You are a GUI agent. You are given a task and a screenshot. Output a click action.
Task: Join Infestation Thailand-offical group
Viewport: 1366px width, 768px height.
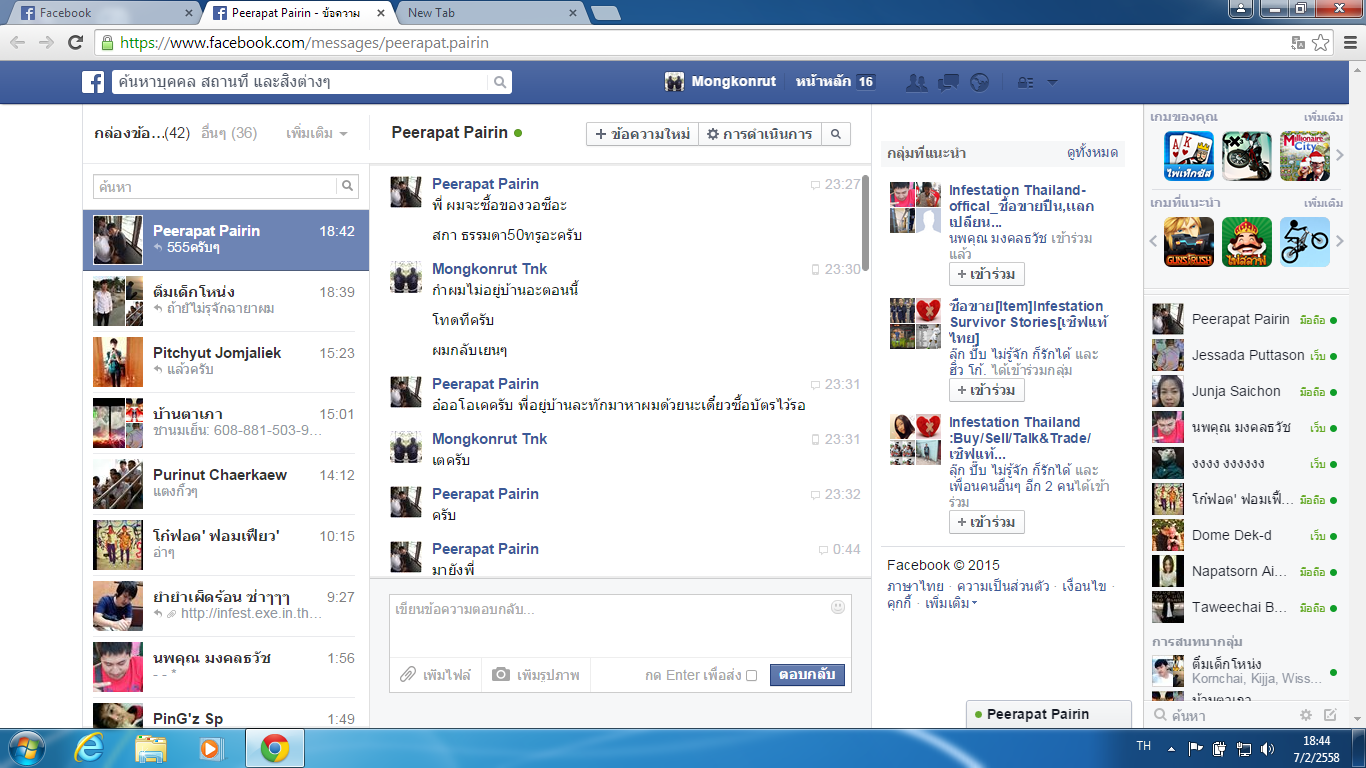coord(986,274)
